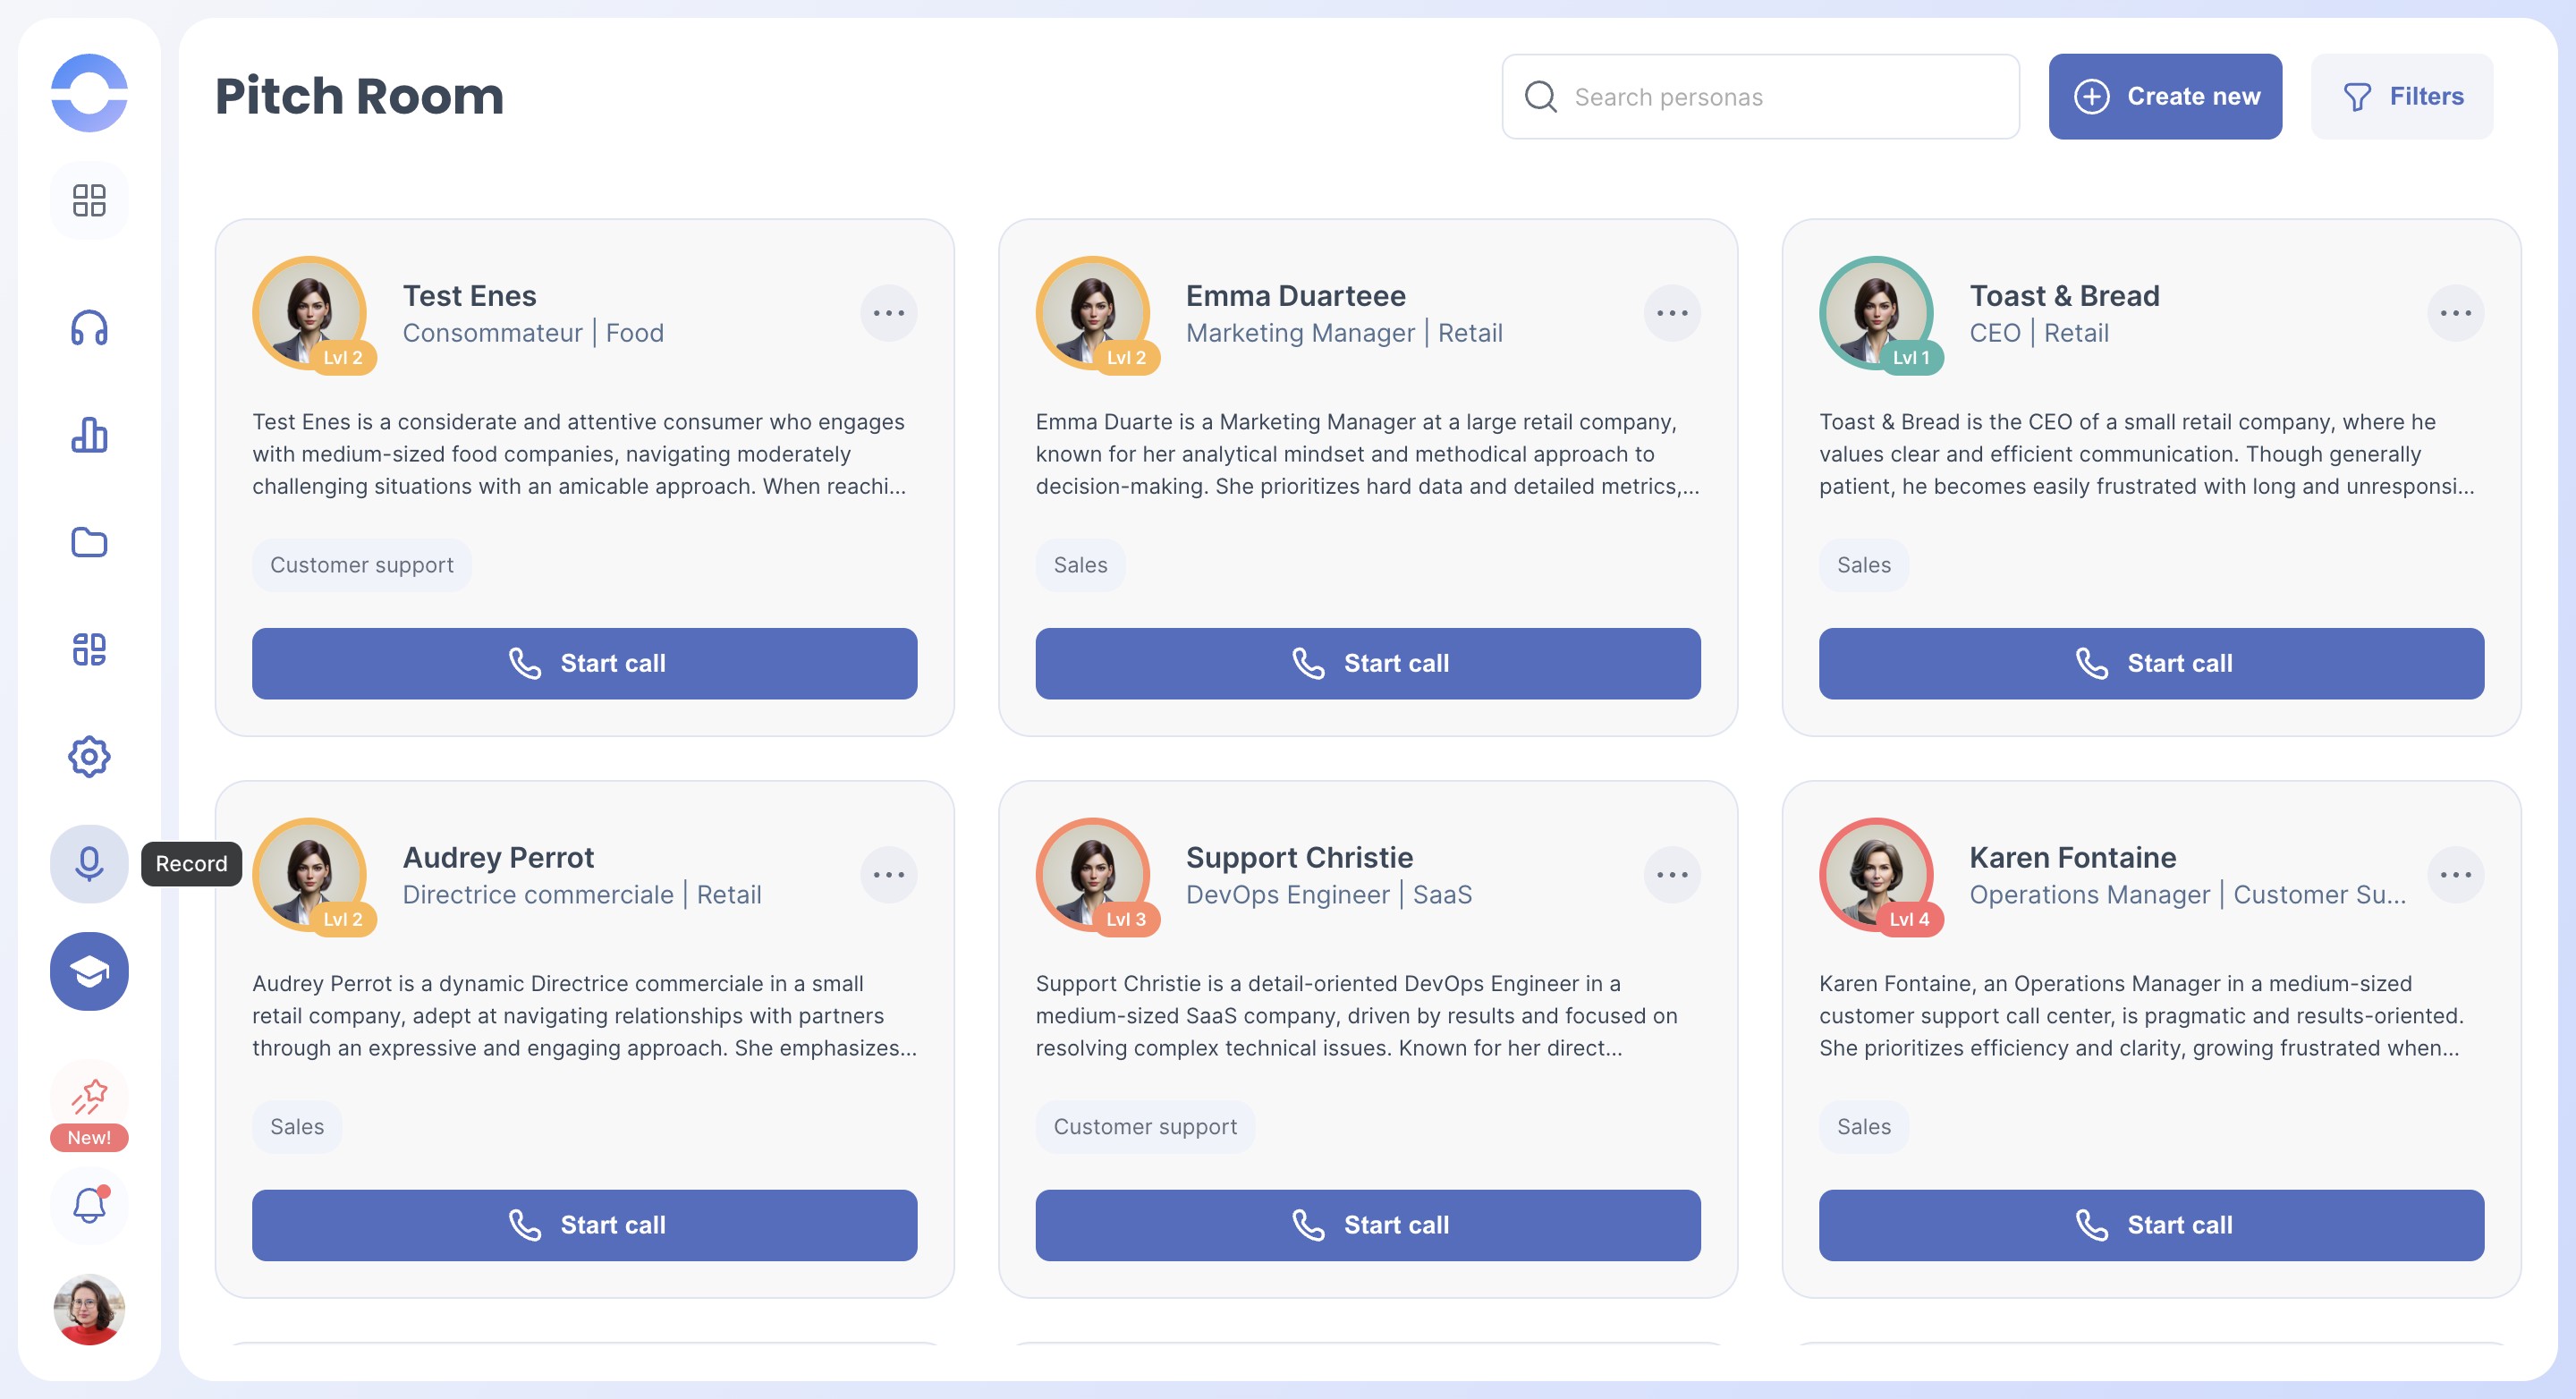
Task: Click the headphones icon in sidebar
Action: coord(89,328)
